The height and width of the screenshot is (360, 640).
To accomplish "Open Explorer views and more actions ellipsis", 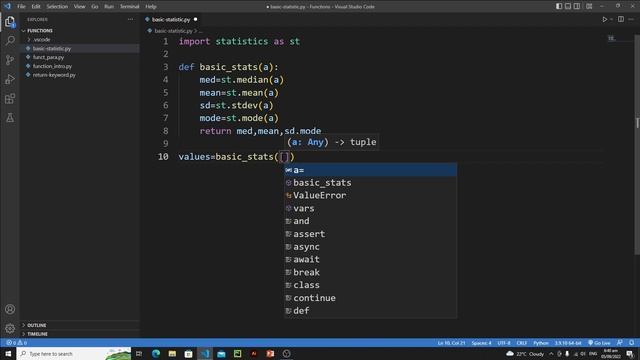I will pyautogui.click(x=130, y=19).
